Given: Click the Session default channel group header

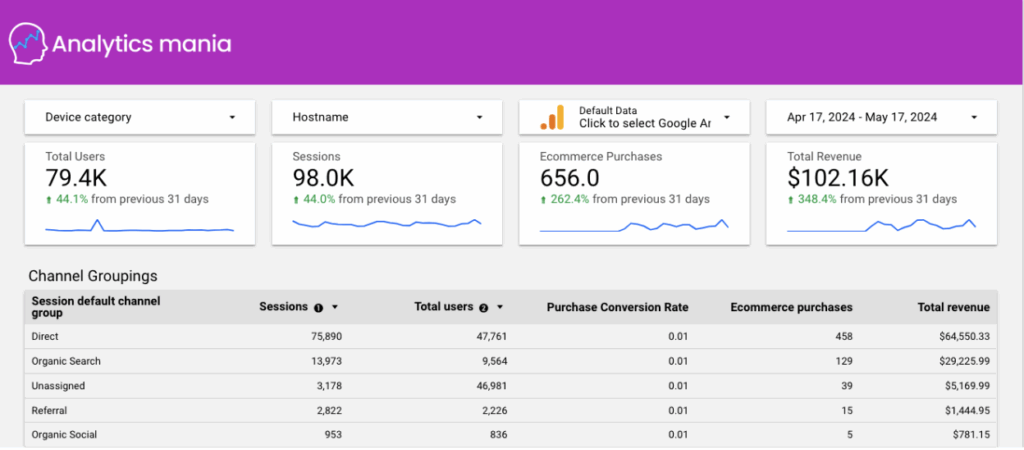Looking at the screenshot, I should tap(96, 307).
